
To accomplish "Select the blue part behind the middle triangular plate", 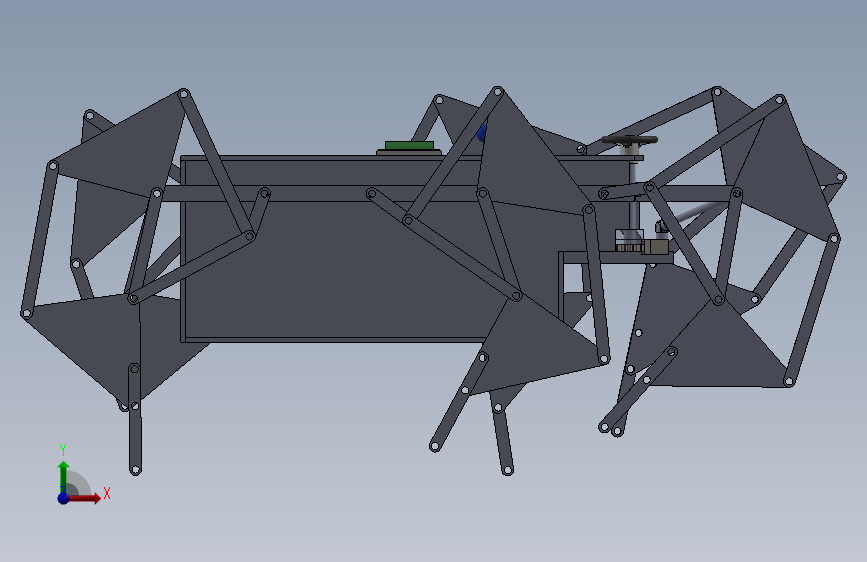I will [x=482, y=132].
